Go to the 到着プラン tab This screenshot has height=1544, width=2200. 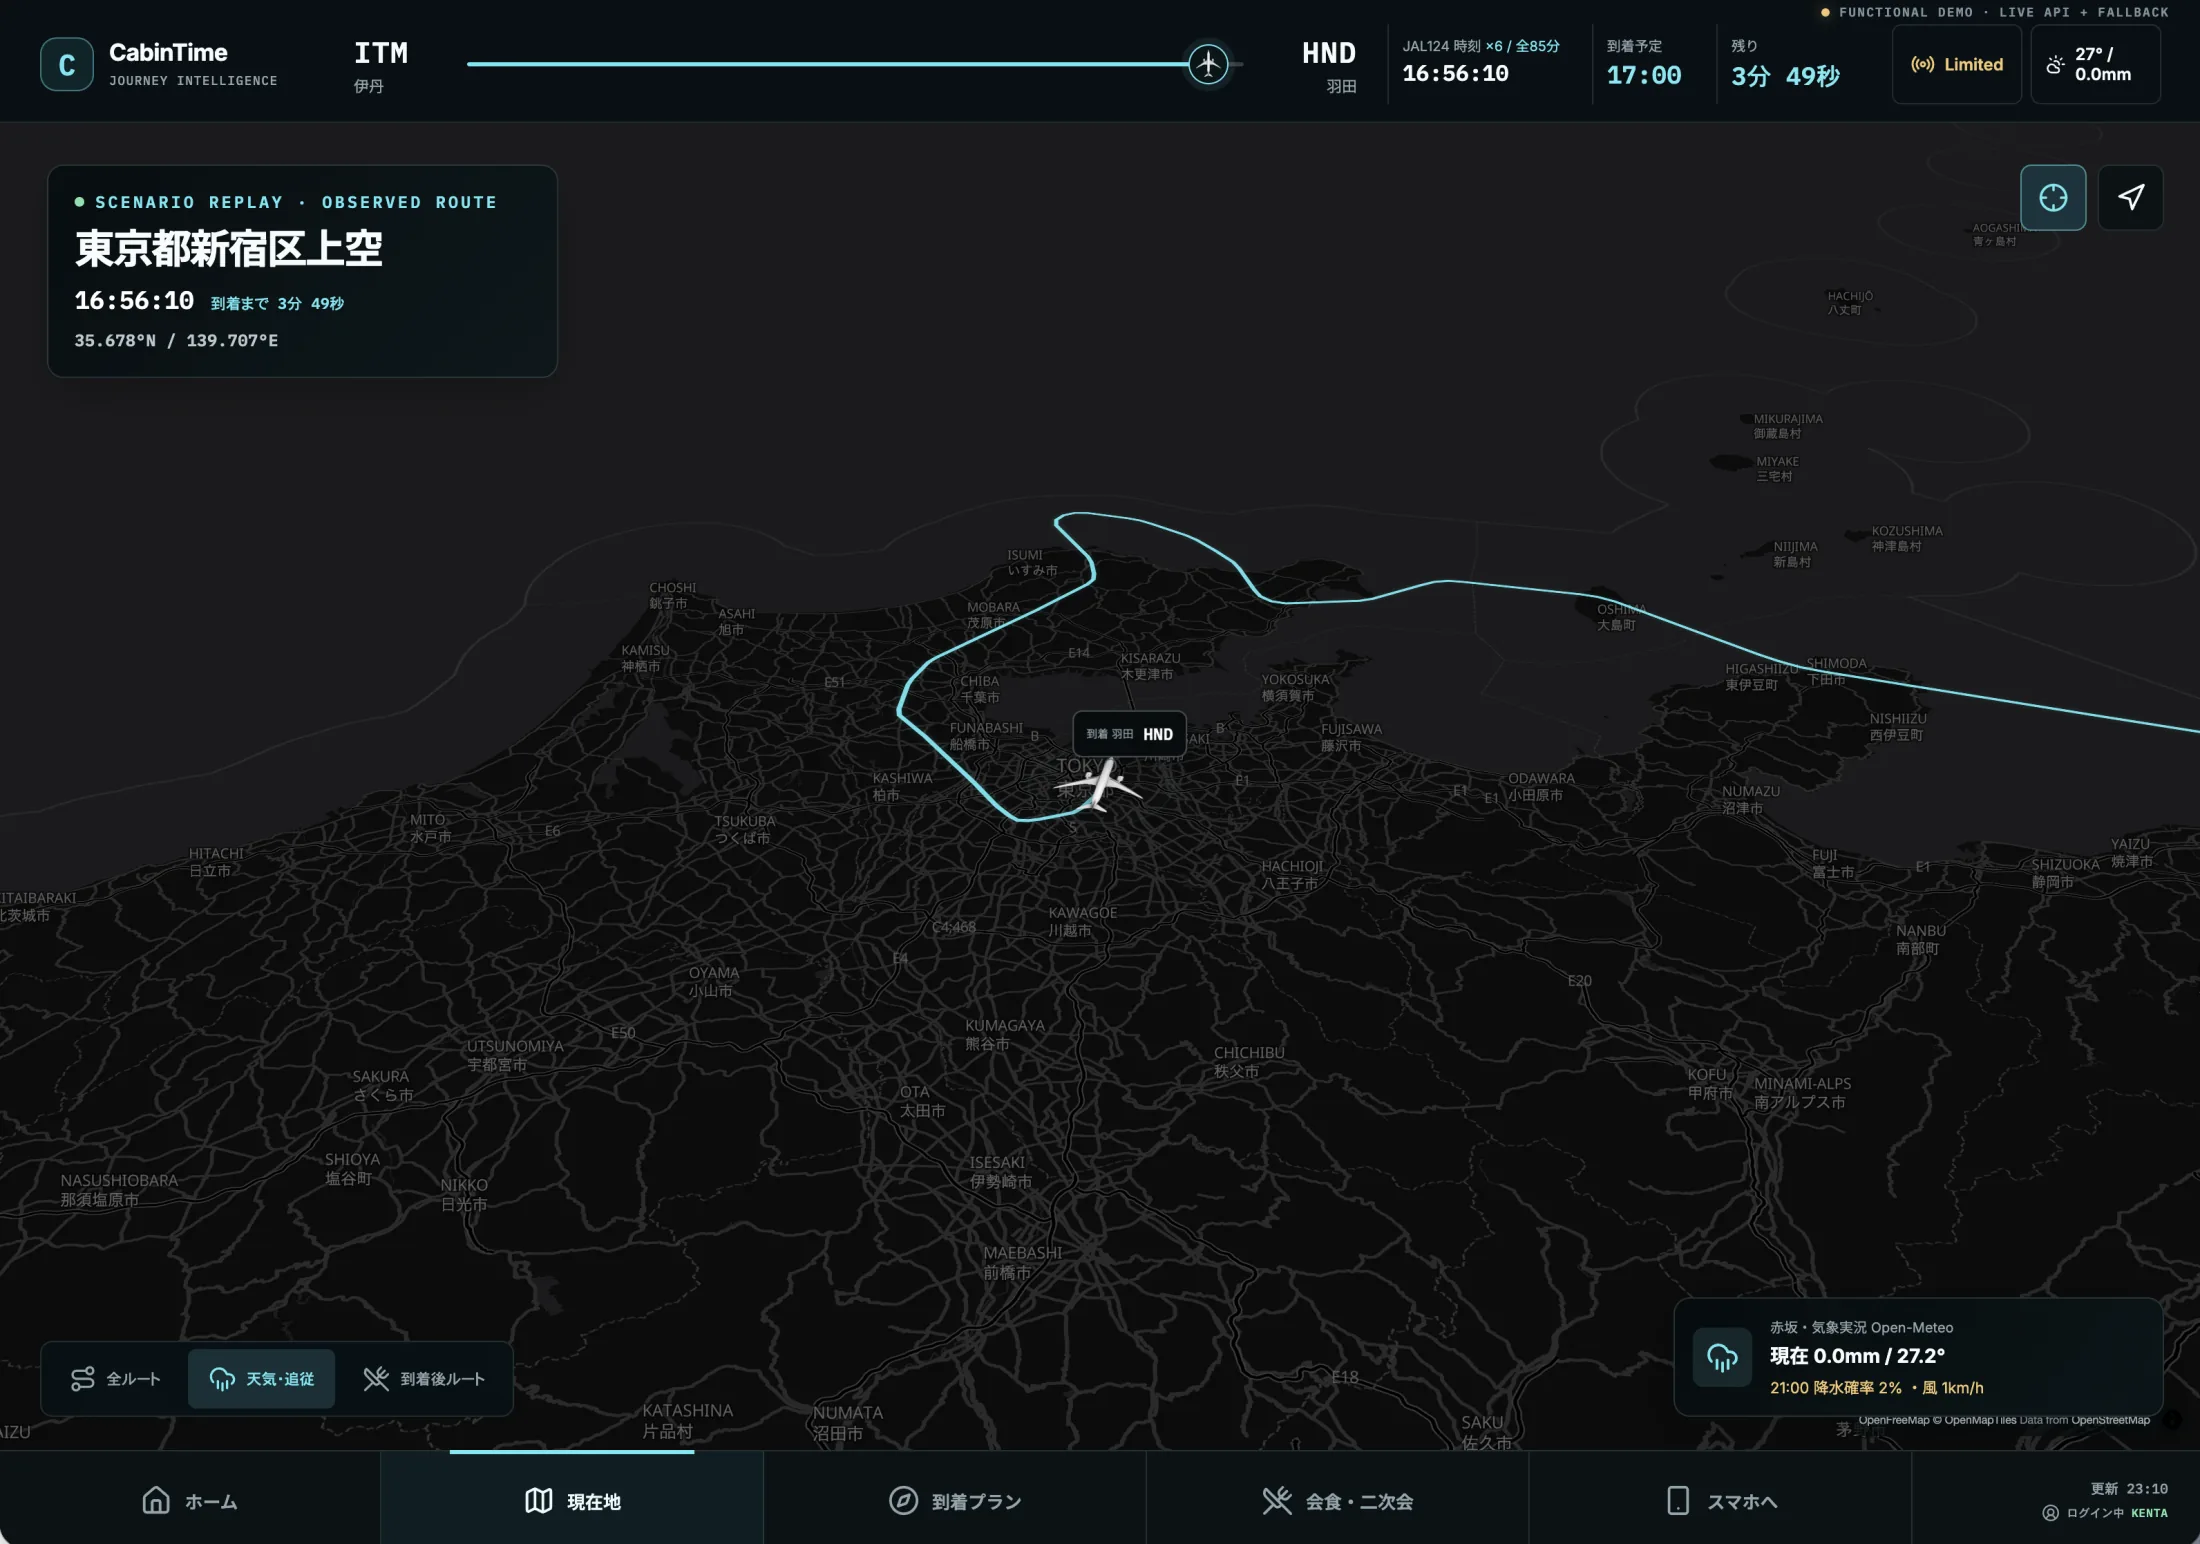click(955, 1500)
